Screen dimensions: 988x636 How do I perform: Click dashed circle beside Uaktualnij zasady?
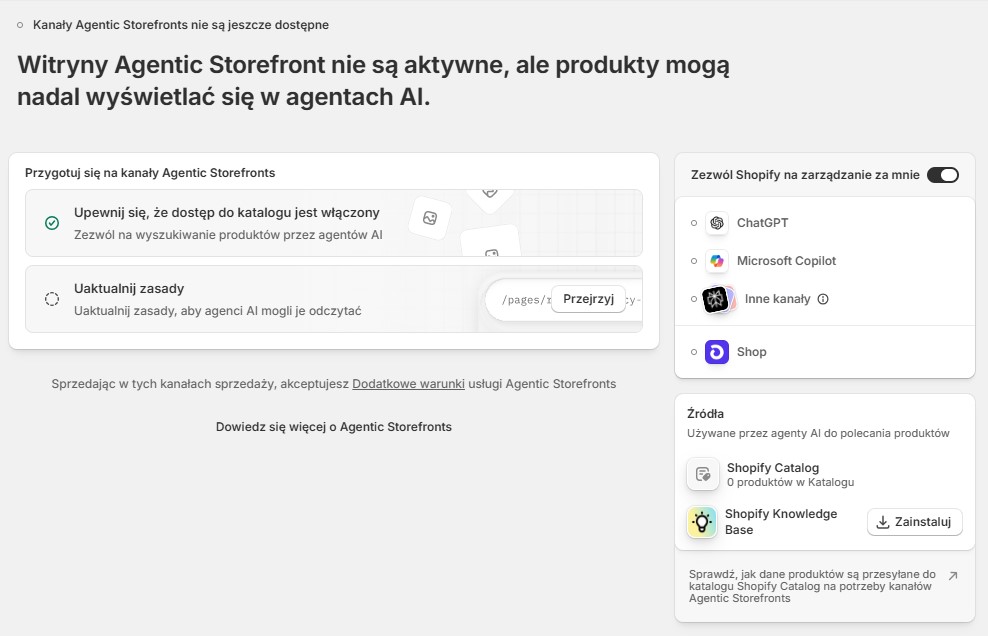[52, 299]
